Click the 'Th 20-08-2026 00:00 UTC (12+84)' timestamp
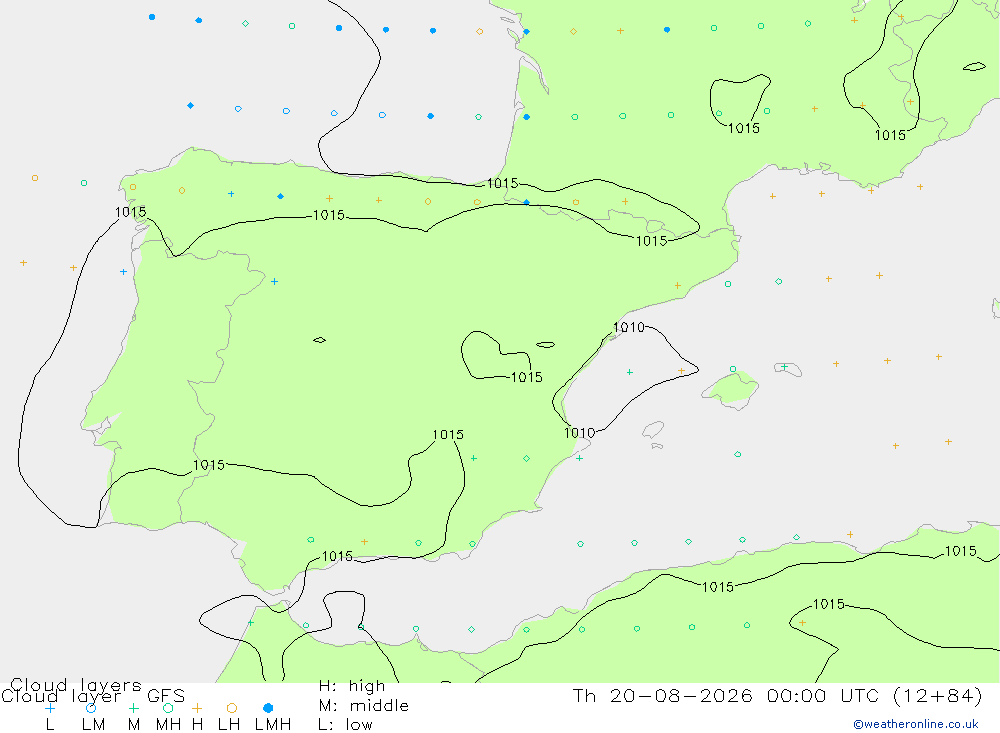The height and width of the screenshot is (733, 1000). 777,696
